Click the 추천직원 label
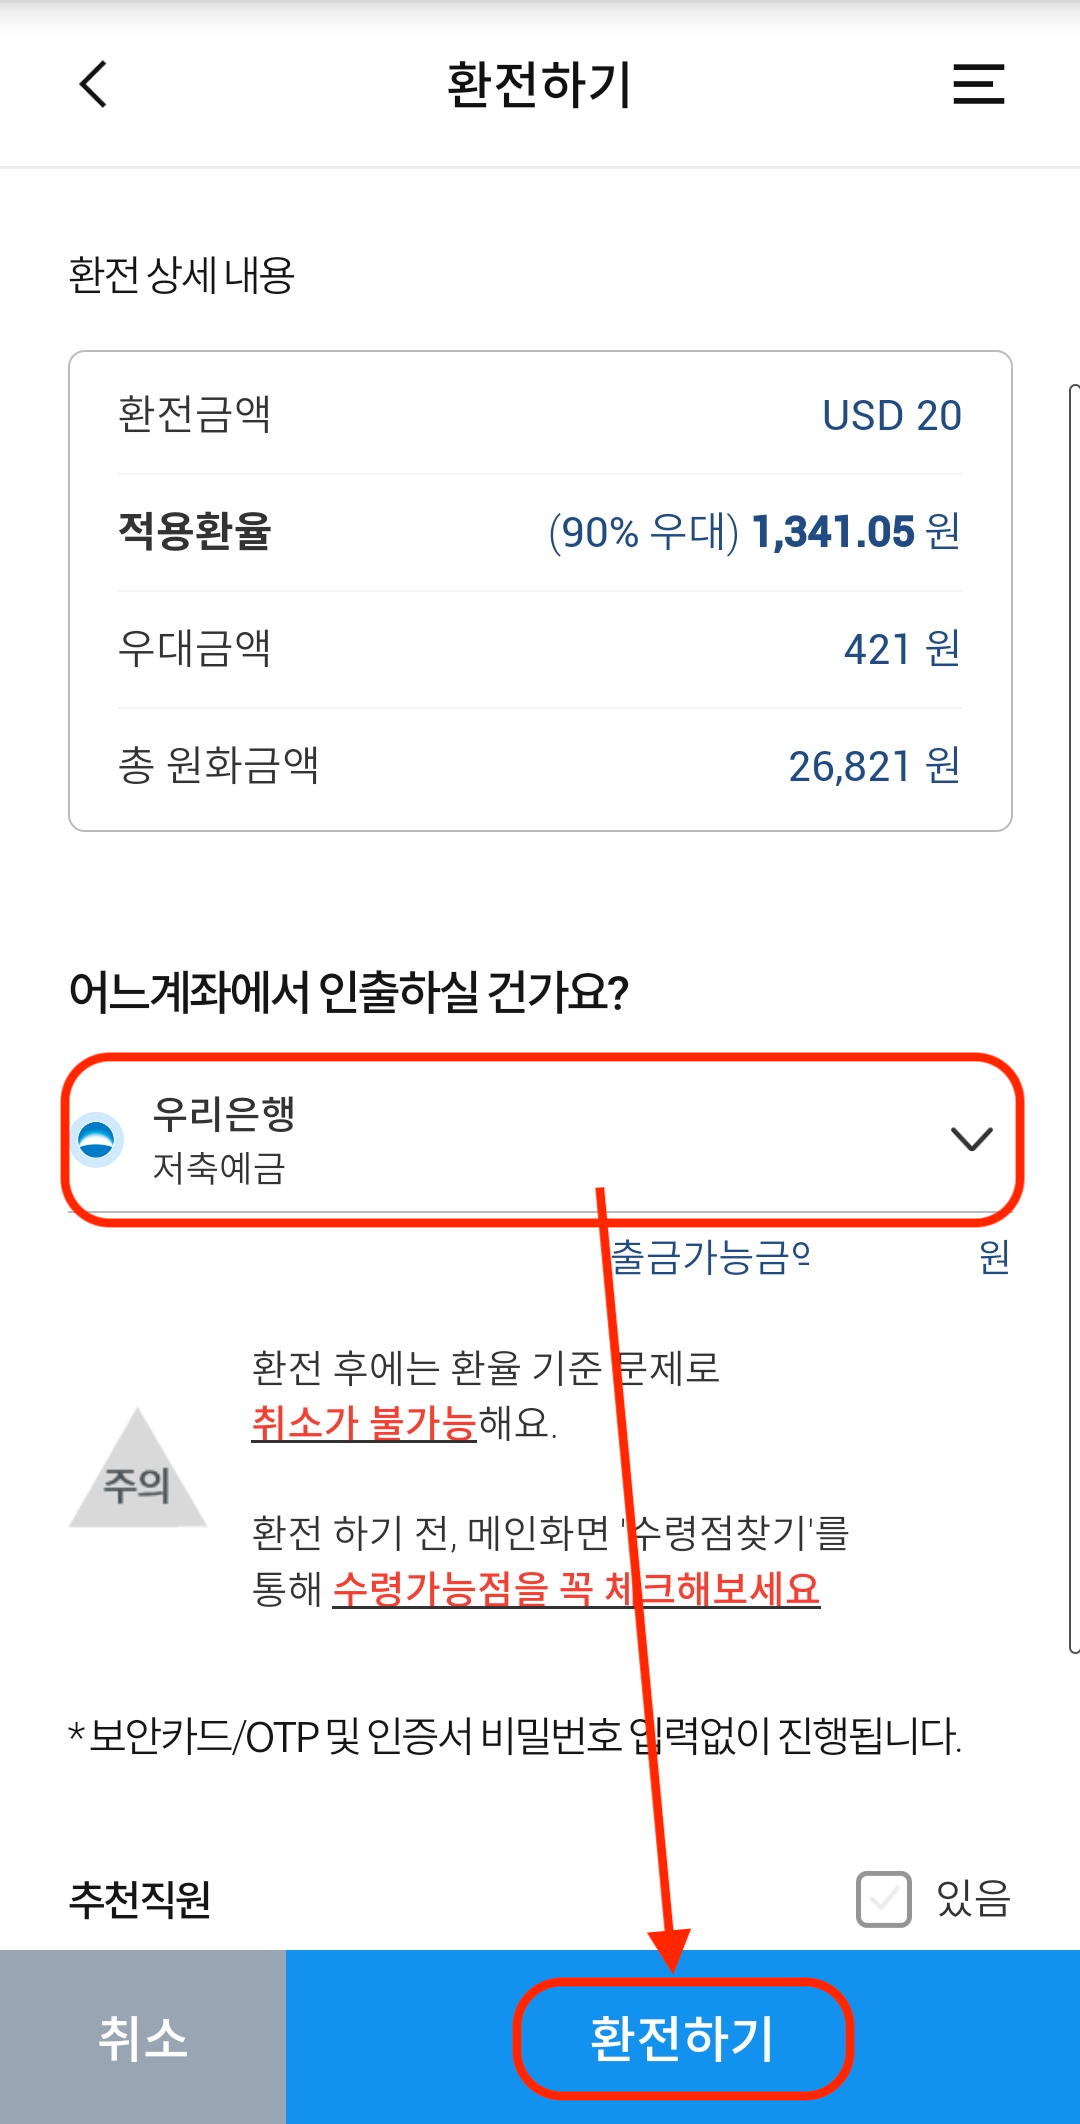1080x2124 pixels. [140, 1898]
